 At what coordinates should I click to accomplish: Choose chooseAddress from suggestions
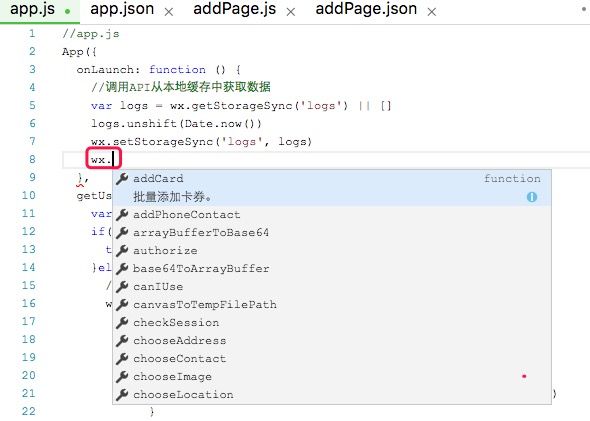click(332, 341)
